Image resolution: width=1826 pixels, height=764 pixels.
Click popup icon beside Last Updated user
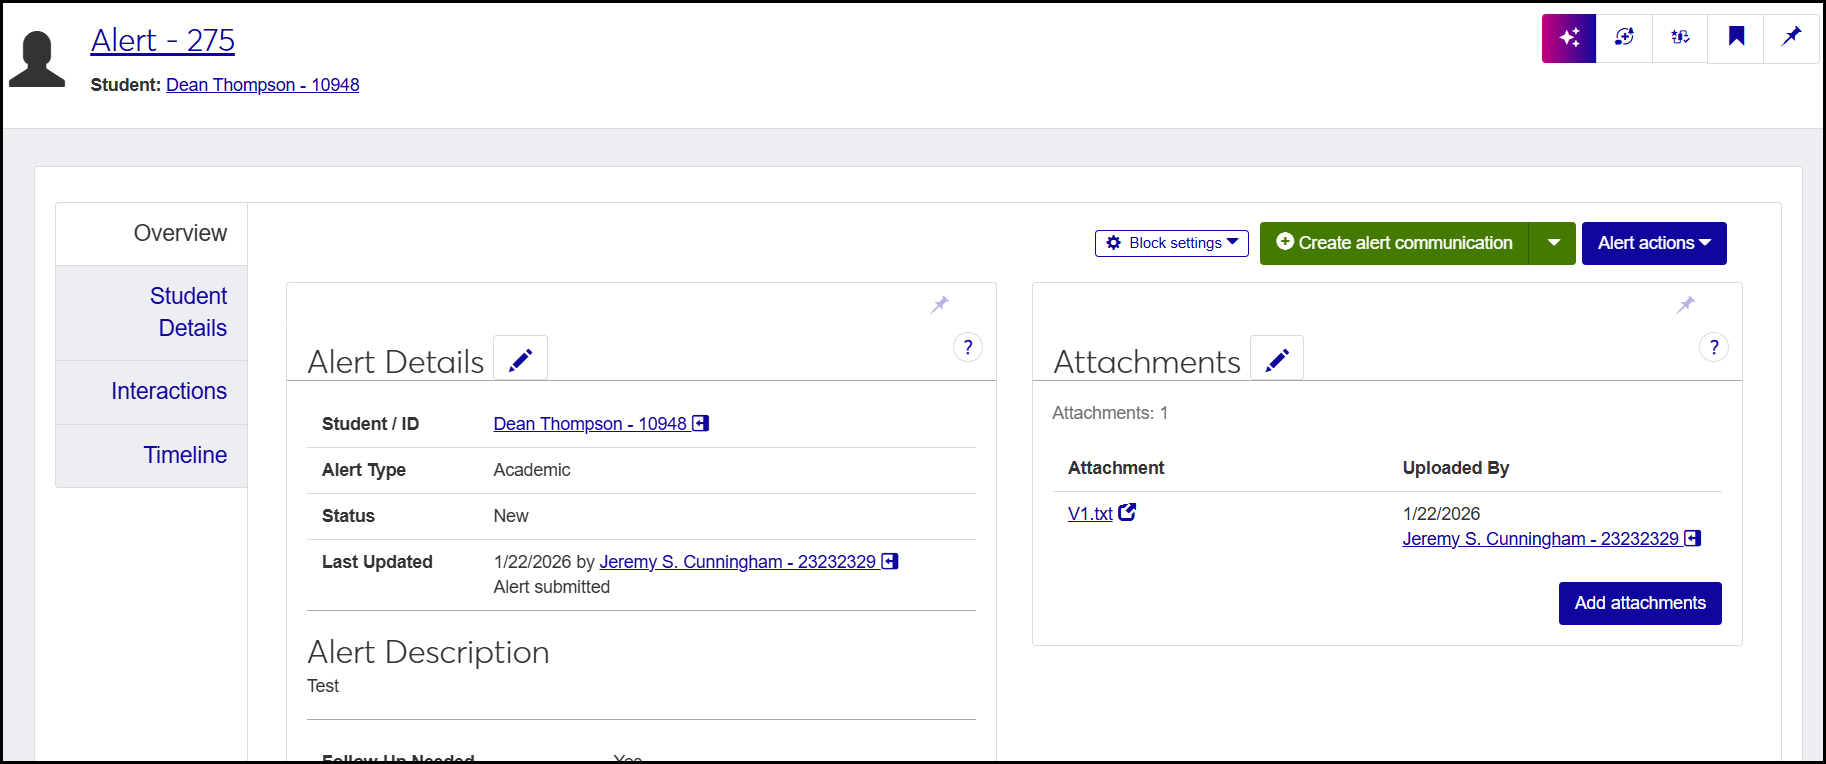(890, 561)
